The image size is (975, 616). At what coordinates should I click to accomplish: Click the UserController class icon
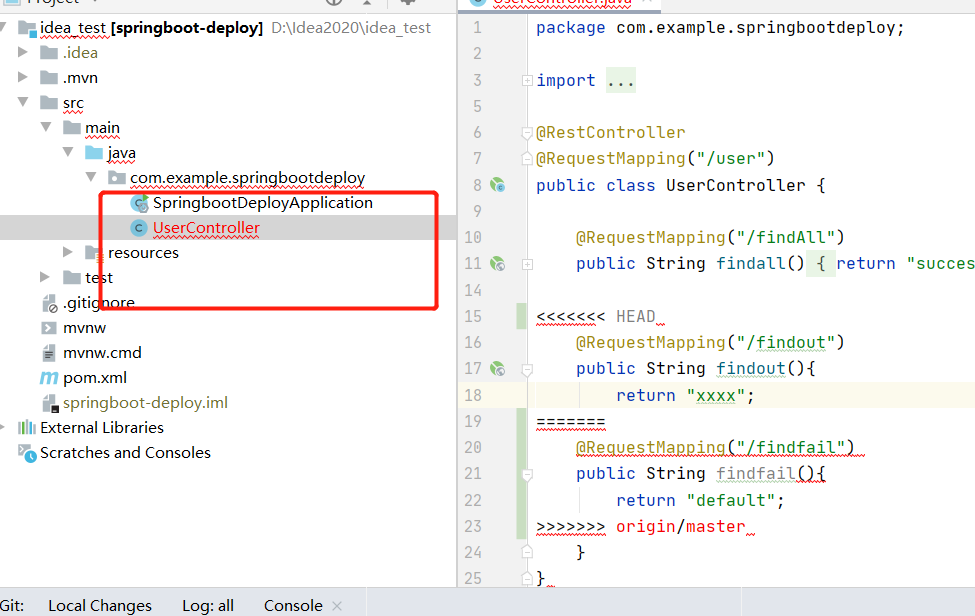point(139,228)
